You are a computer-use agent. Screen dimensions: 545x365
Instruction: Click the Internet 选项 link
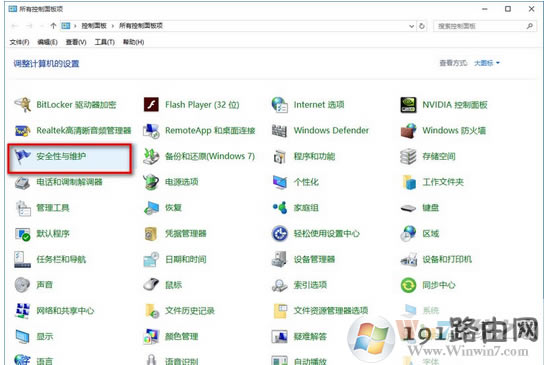pos(319,105)
